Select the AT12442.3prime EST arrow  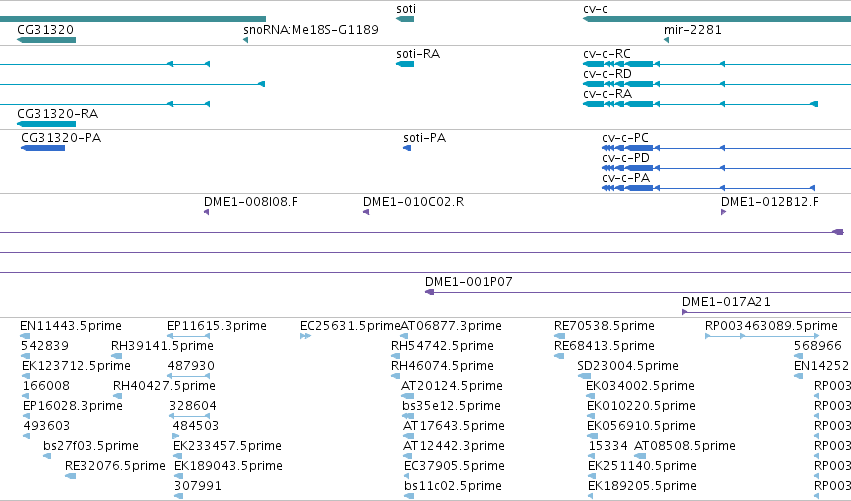coord(408,456)
